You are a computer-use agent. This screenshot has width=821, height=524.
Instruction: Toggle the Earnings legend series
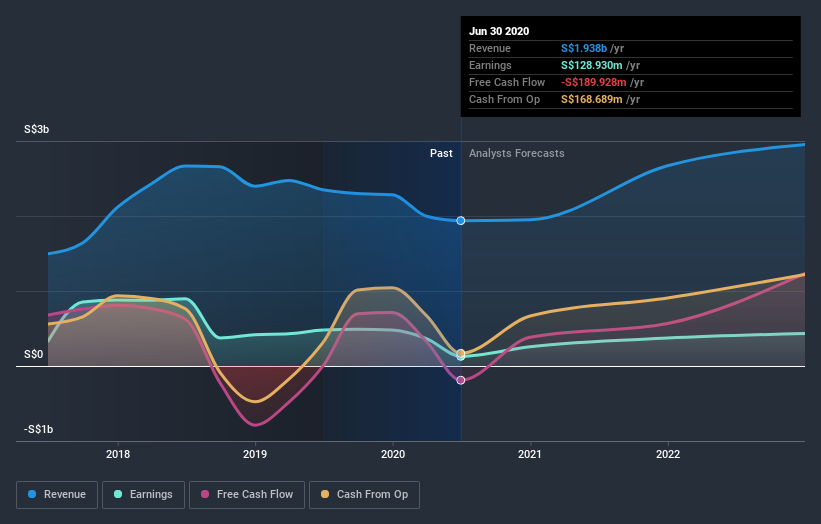143,495
